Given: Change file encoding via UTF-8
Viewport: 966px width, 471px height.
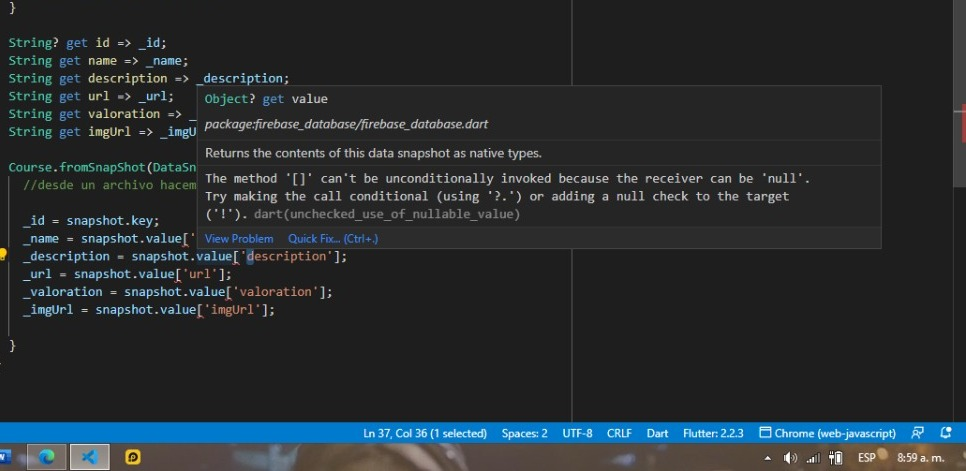Looking at the screenshot, I should click(x=577, y=433).
